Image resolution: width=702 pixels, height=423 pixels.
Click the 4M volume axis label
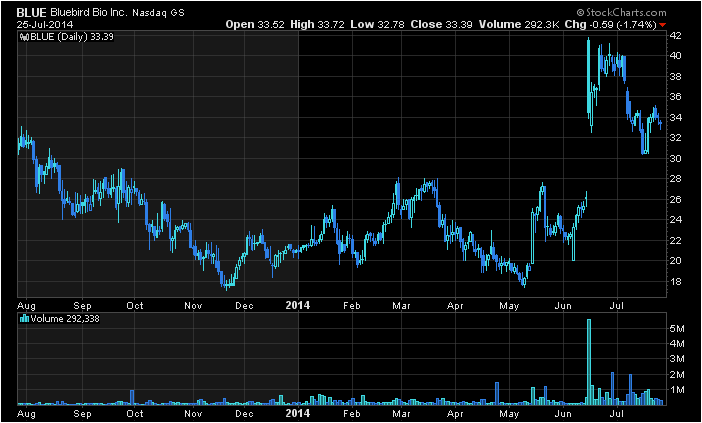pos(677,344)
